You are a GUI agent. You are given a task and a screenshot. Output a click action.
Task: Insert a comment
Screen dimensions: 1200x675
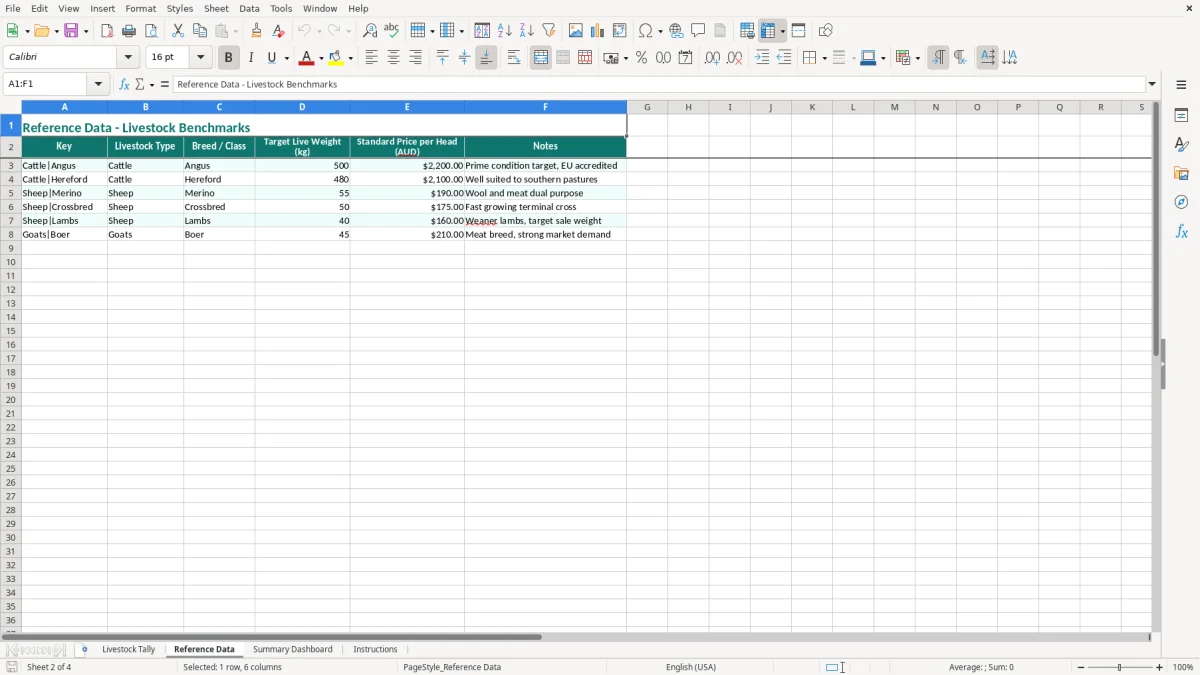[x=698, y=31]
